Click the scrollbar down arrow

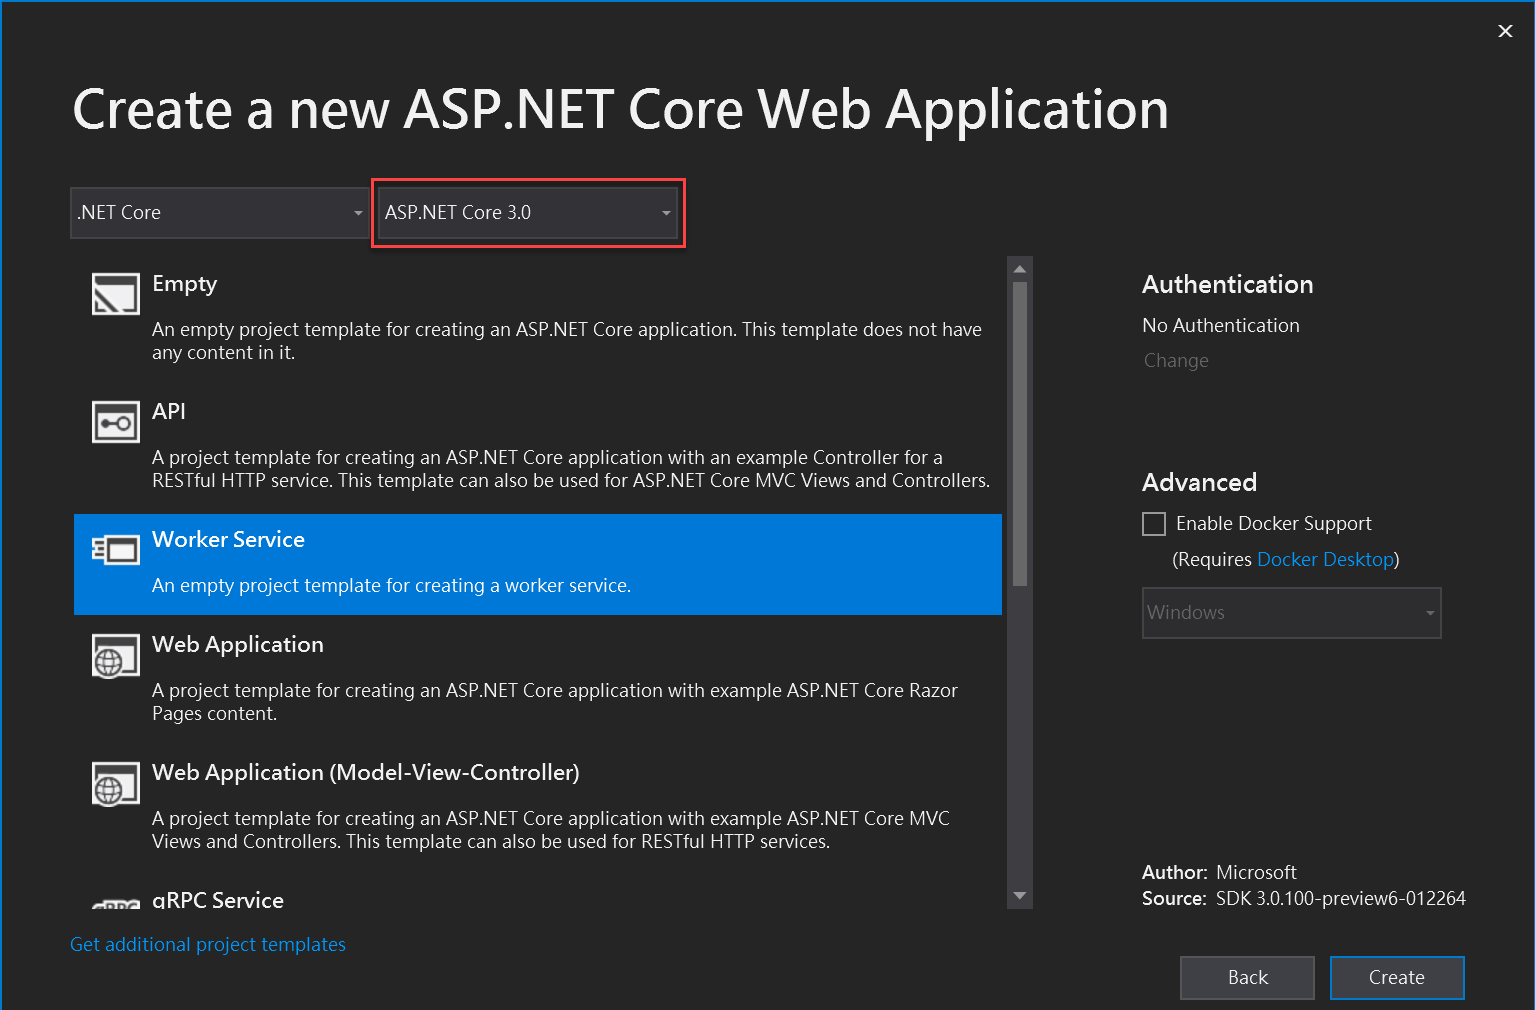coord(1019,896)
